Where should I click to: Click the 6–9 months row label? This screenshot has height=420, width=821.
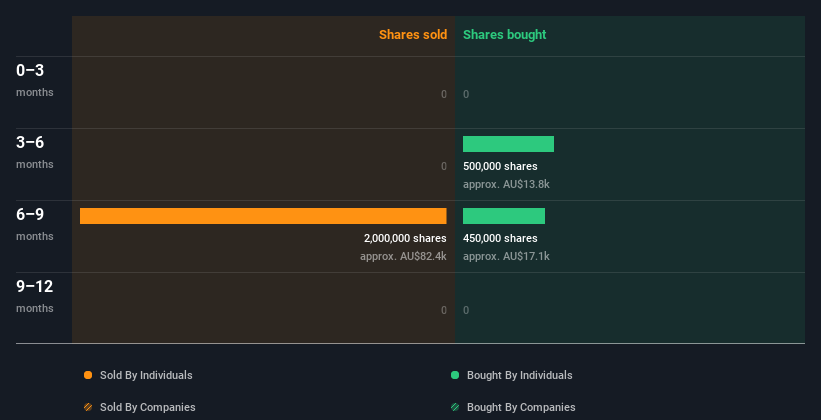click(x=35, y=224)
